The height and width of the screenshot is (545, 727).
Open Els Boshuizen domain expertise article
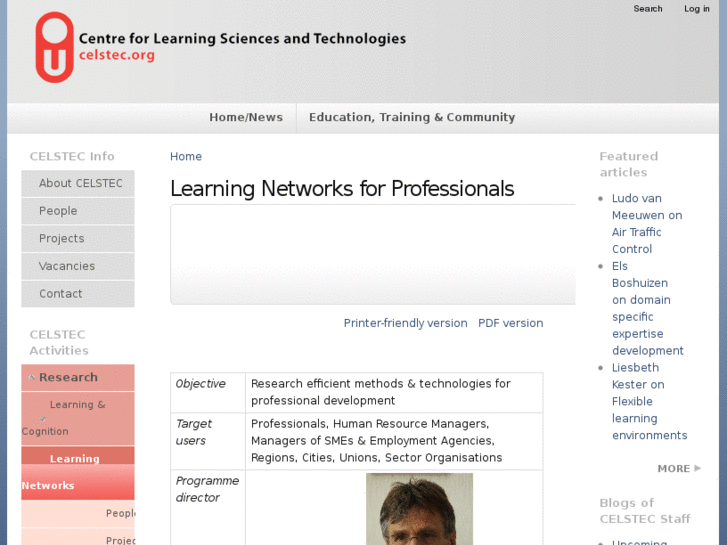[647, 308]
